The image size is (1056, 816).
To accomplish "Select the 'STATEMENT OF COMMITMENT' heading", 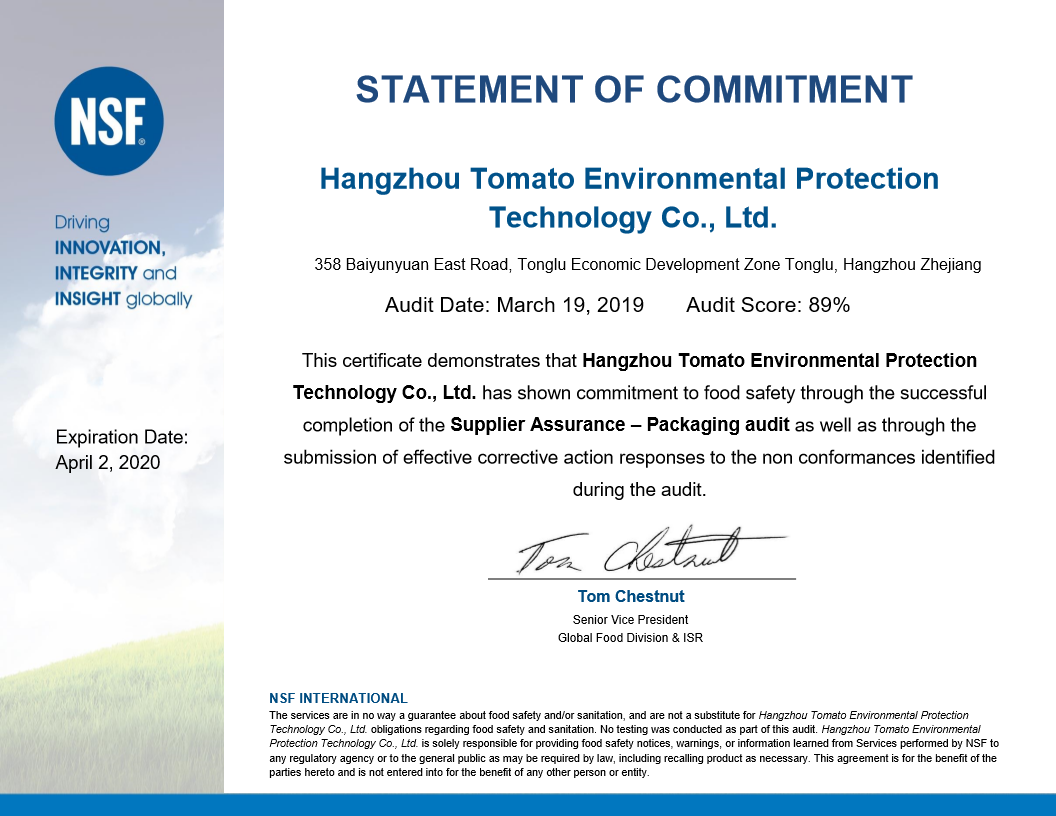I will [634, 90].
